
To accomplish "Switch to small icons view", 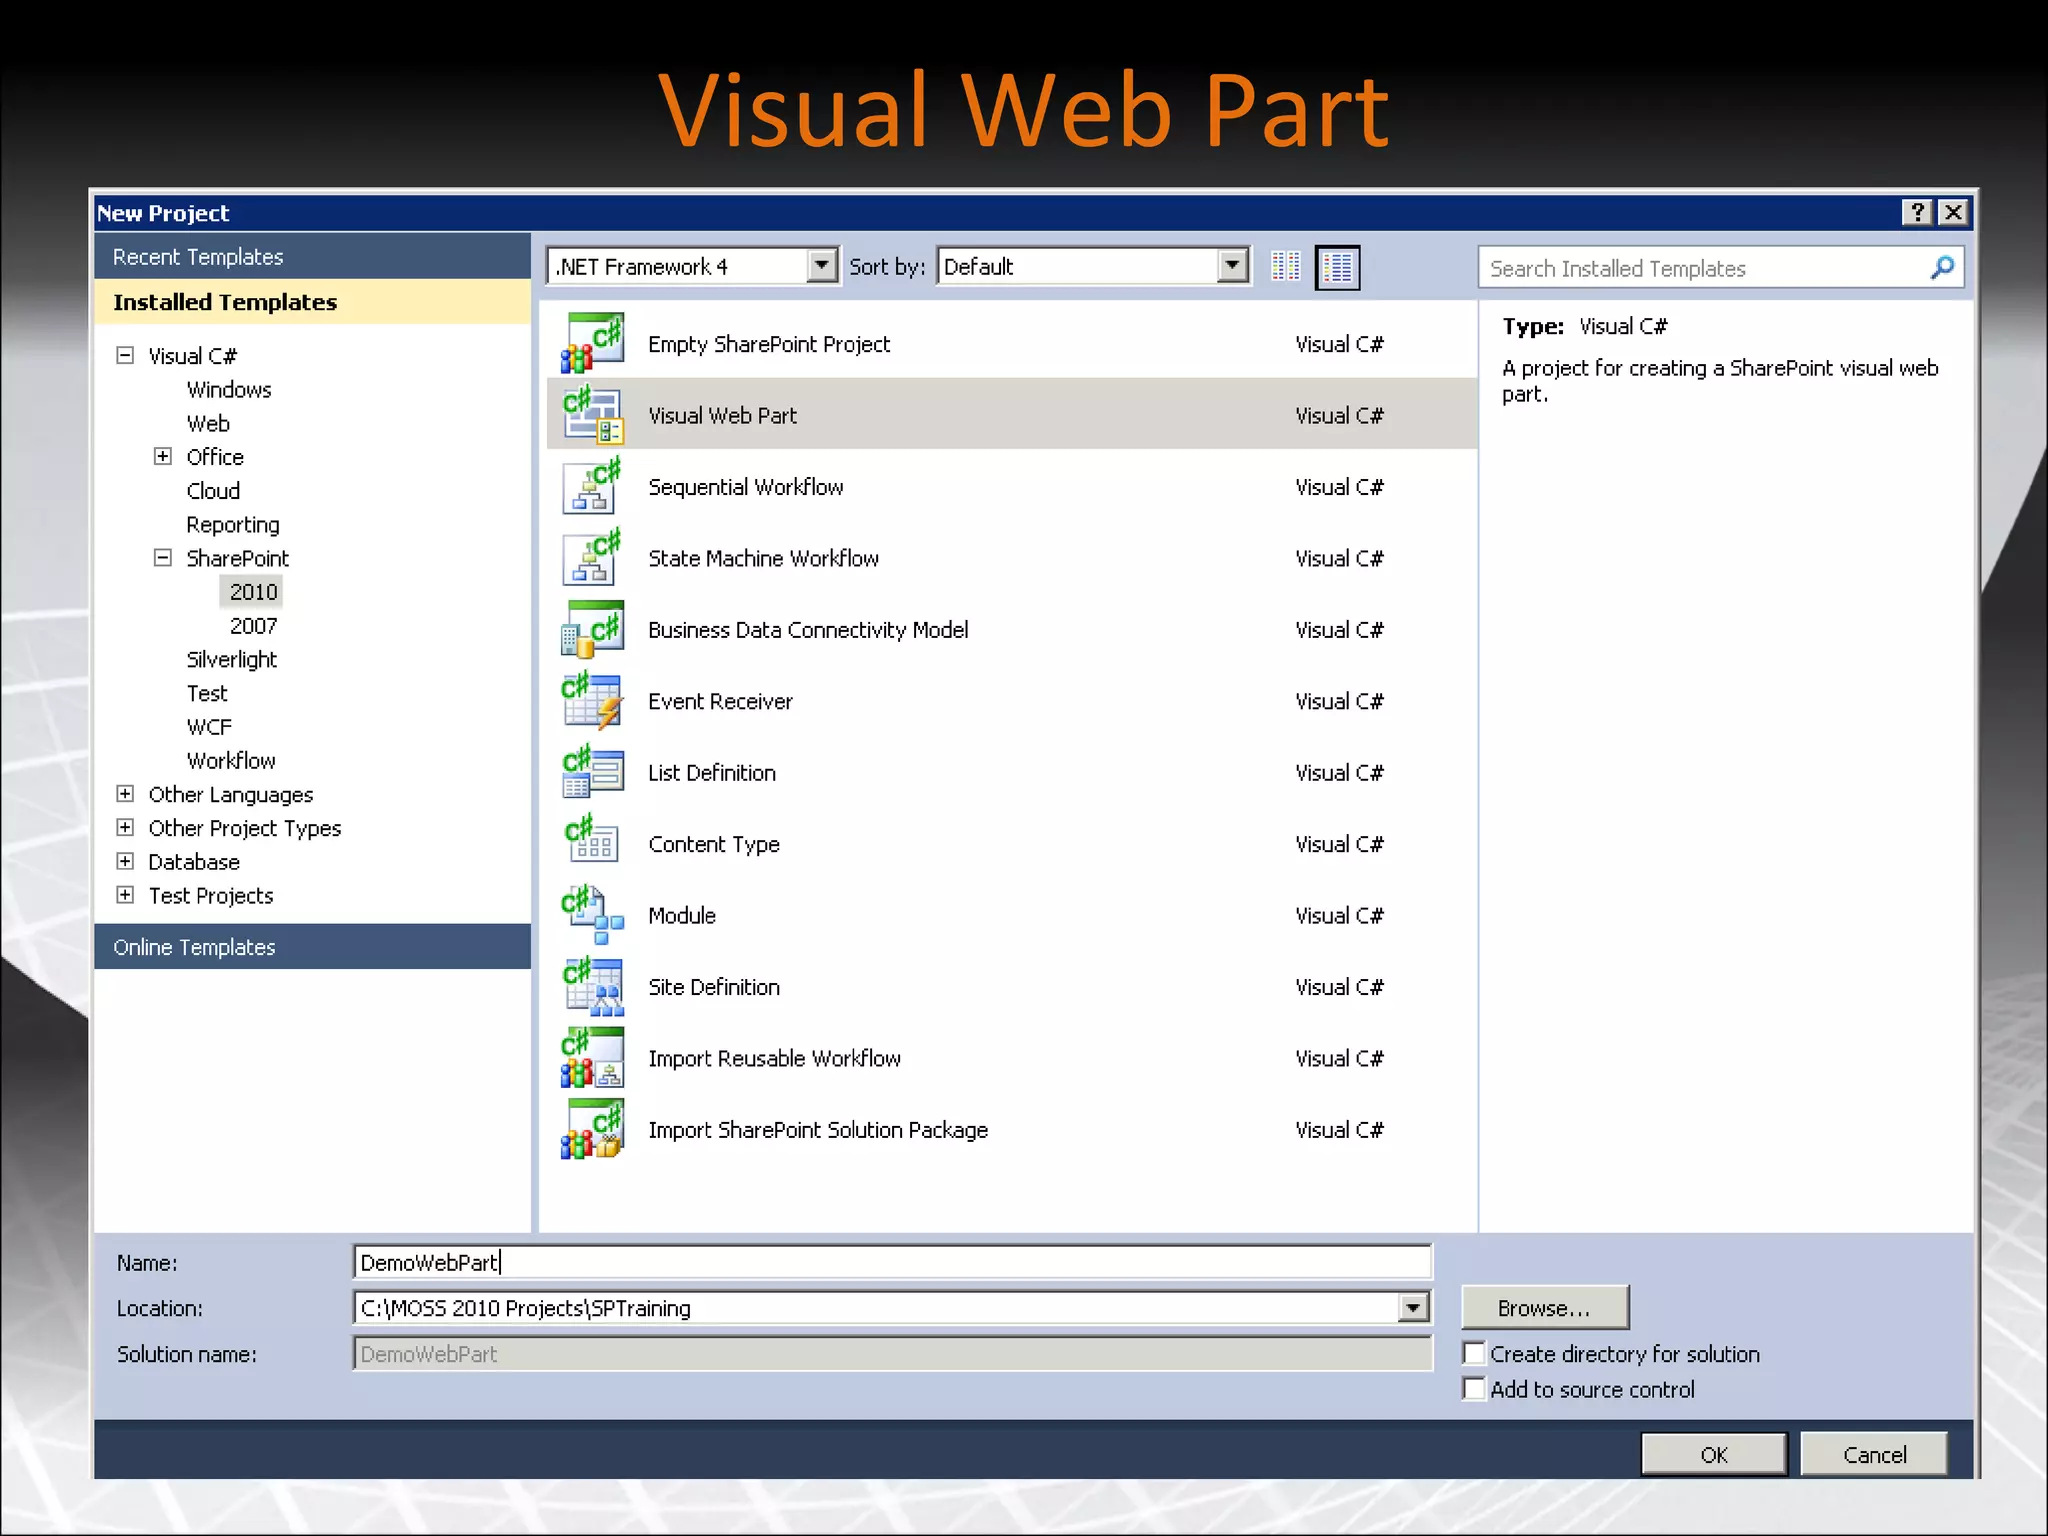I will (1286, 266).
